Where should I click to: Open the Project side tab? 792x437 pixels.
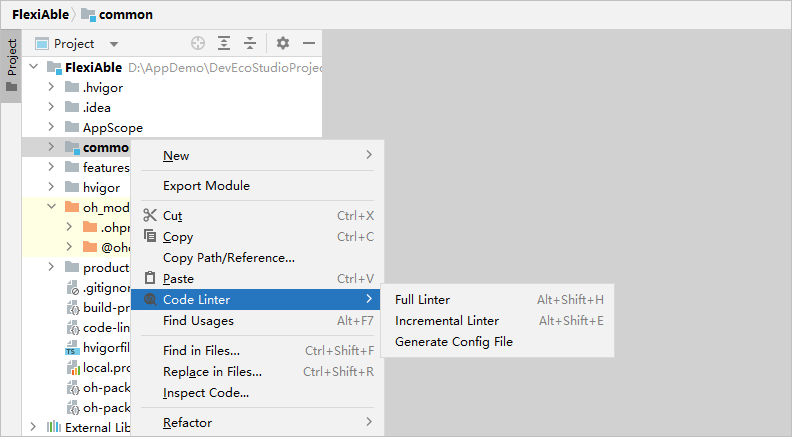pos(12,58)
